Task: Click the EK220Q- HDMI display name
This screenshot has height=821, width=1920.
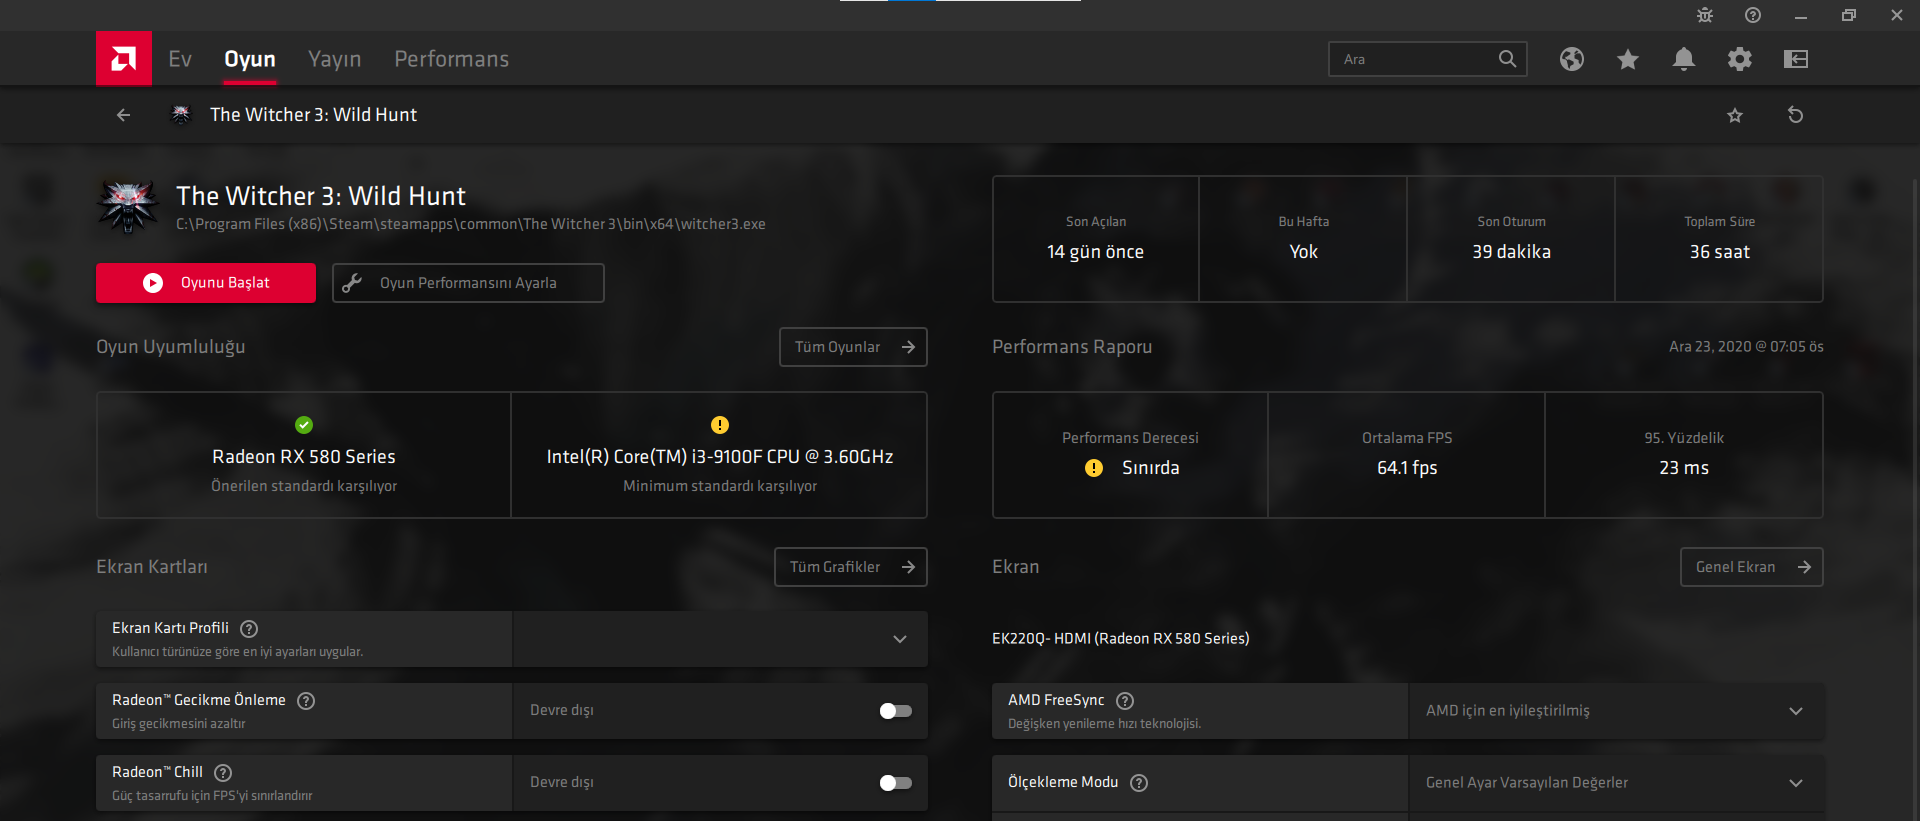Action: click(x=1121, y=638)
